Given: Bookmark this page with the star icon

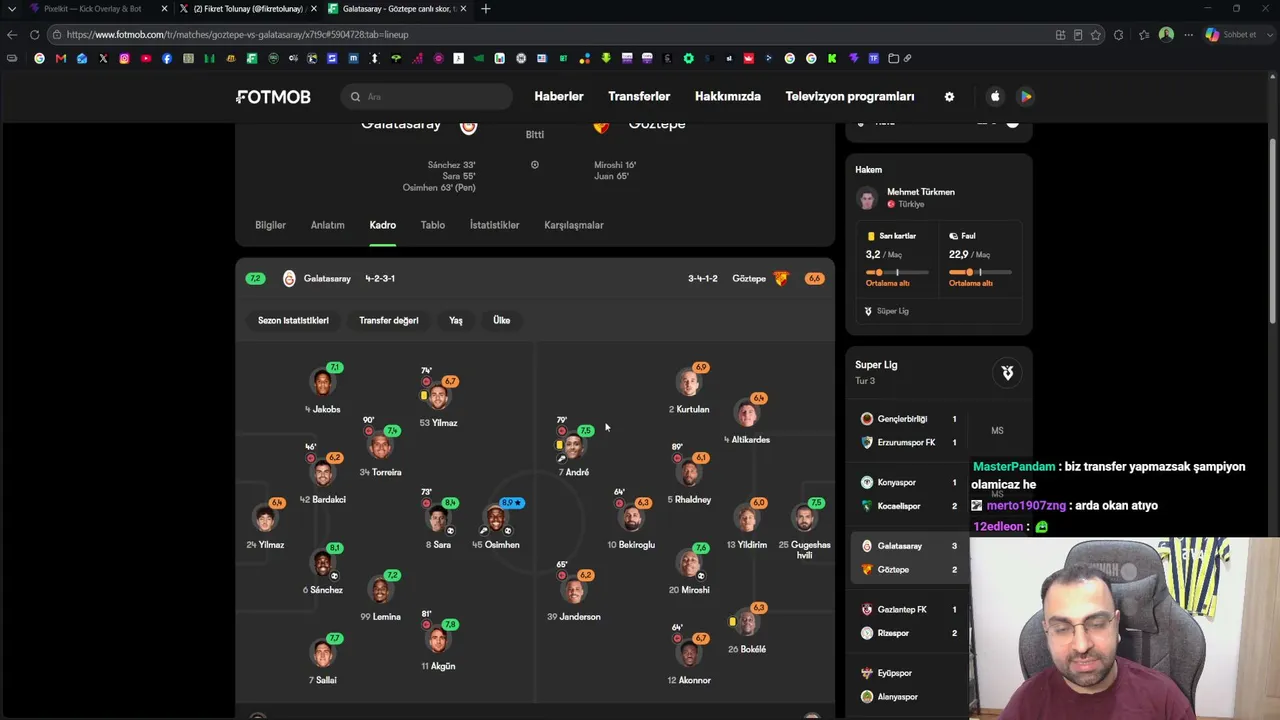Looking at the screenshot, I should click(x=1096, y=35).
